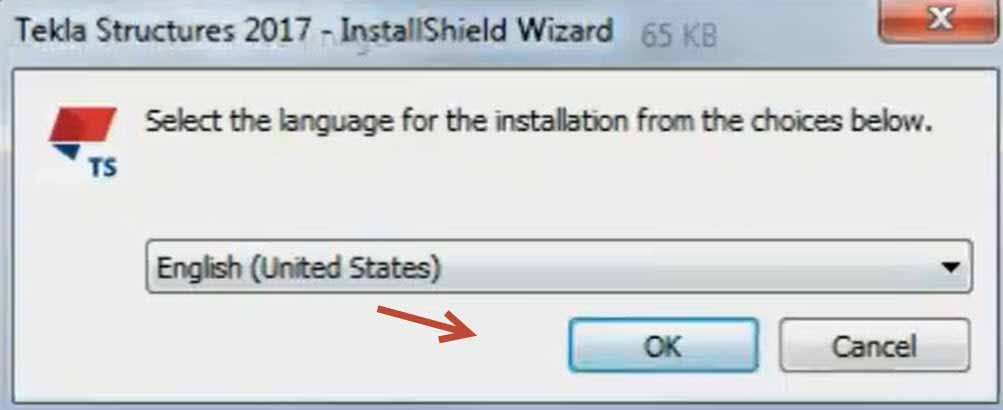1003x410 pixels.
Task: Click the 65 KB label behind the title bar
Action: (679, 37)
